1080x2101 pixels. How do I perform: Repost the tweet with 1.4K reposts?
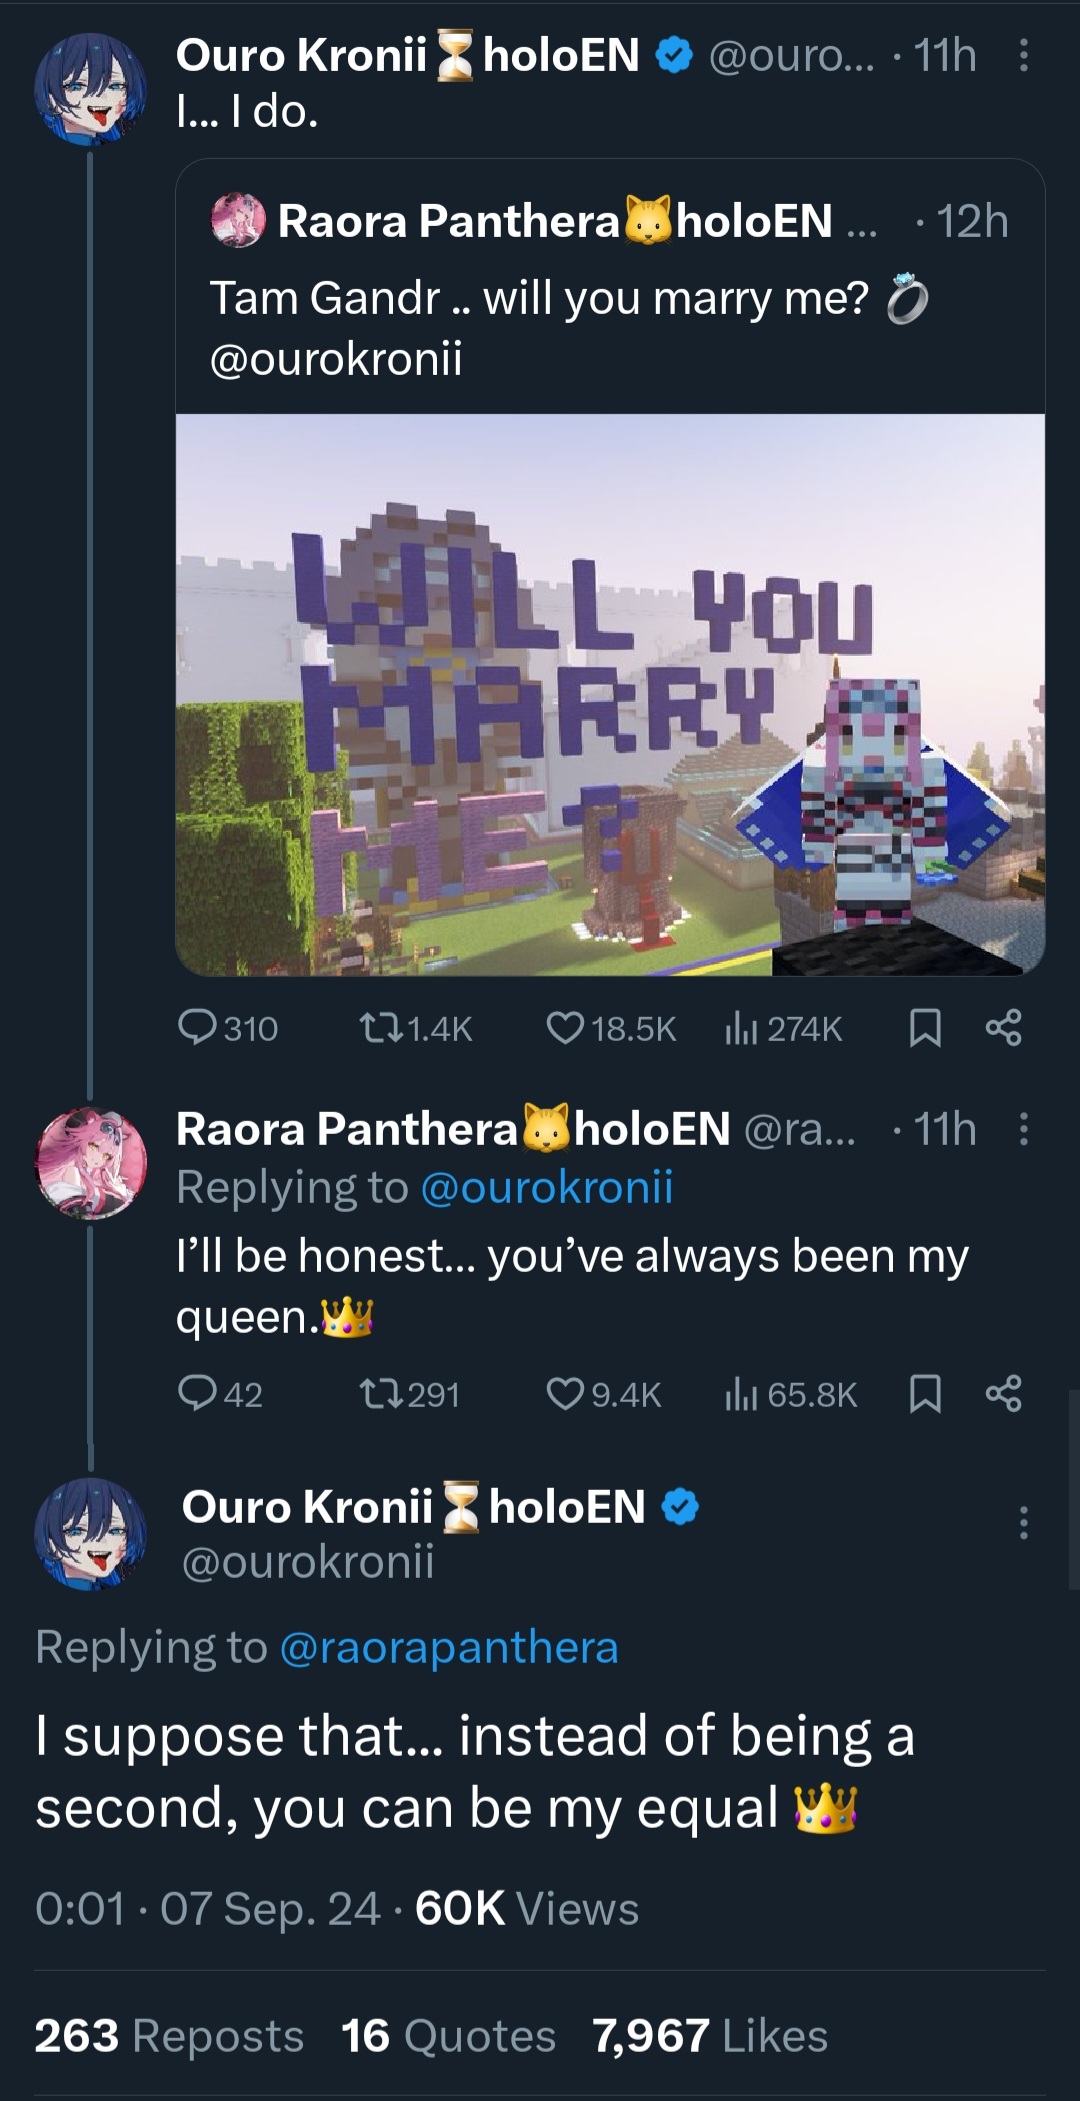(415, 1028)
